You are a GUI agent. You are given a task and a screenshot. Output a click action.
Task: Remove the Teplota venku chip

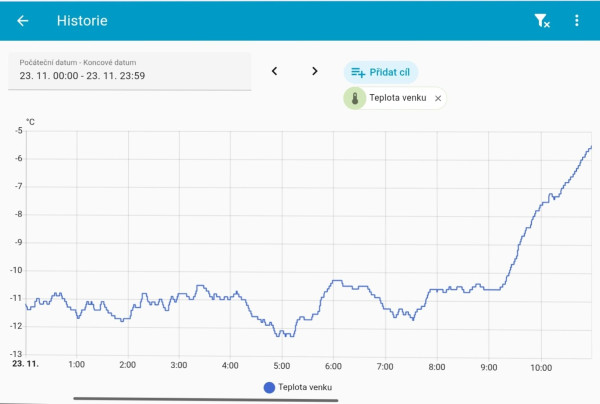[438, 99]
